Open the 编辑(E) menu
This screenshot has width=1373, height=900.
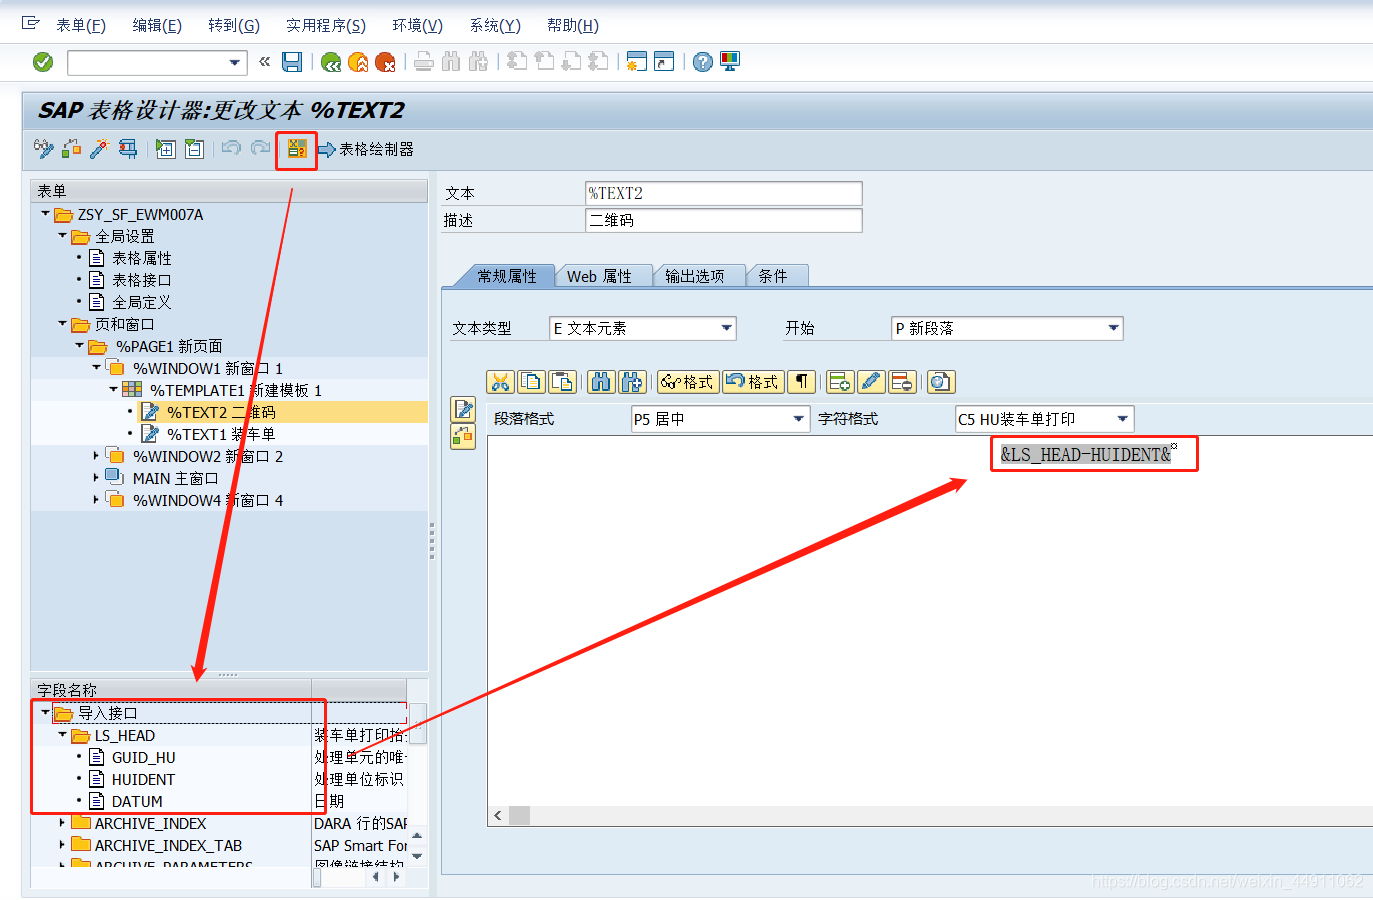(x=157, y=25)
